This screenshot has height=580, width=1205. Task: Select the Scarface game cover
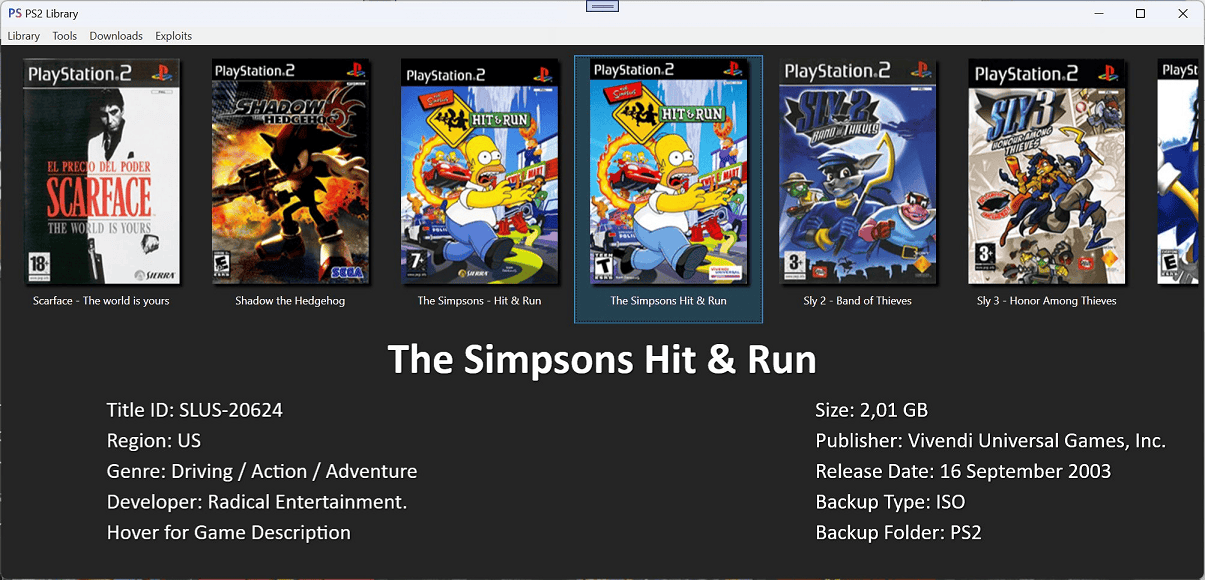[x=101, y=172]
